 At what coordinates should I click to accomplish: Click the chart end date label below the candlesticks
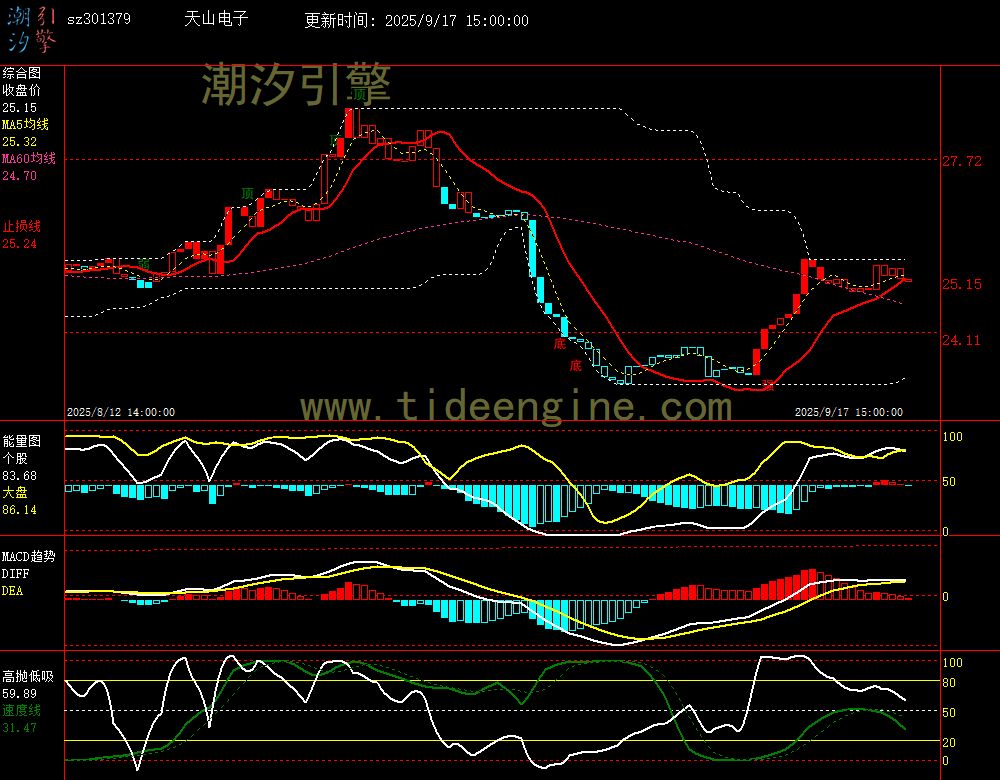tap(849, 413)
